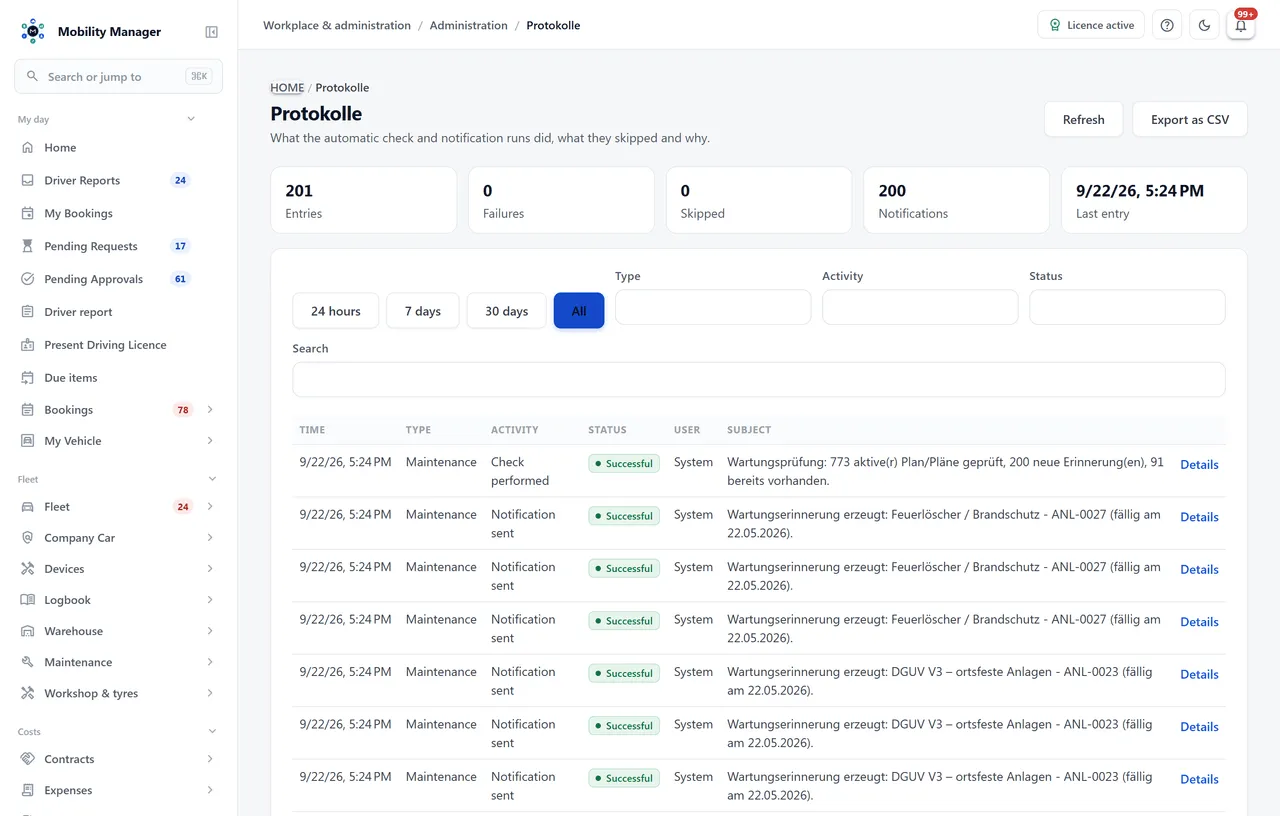Open notifications bell icon

click(1241, 25)
